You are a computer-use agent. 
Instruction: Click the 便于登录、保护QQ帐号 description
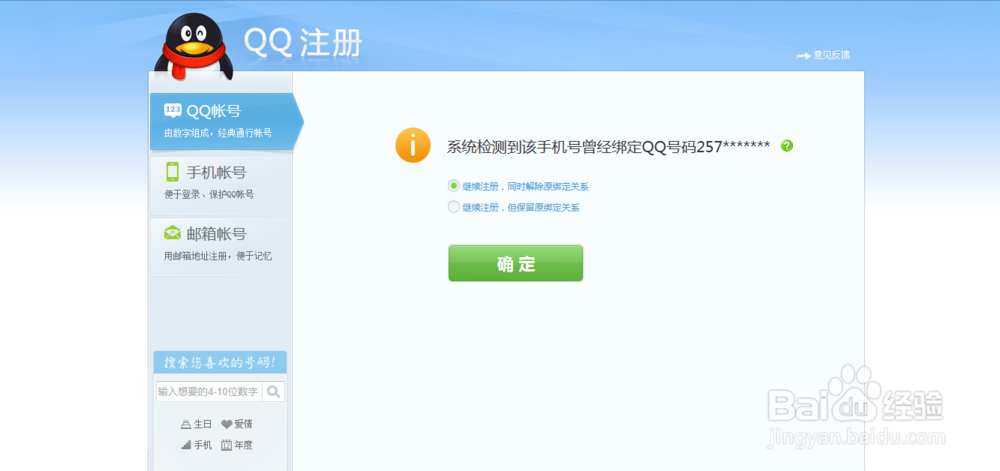(209, 194)
